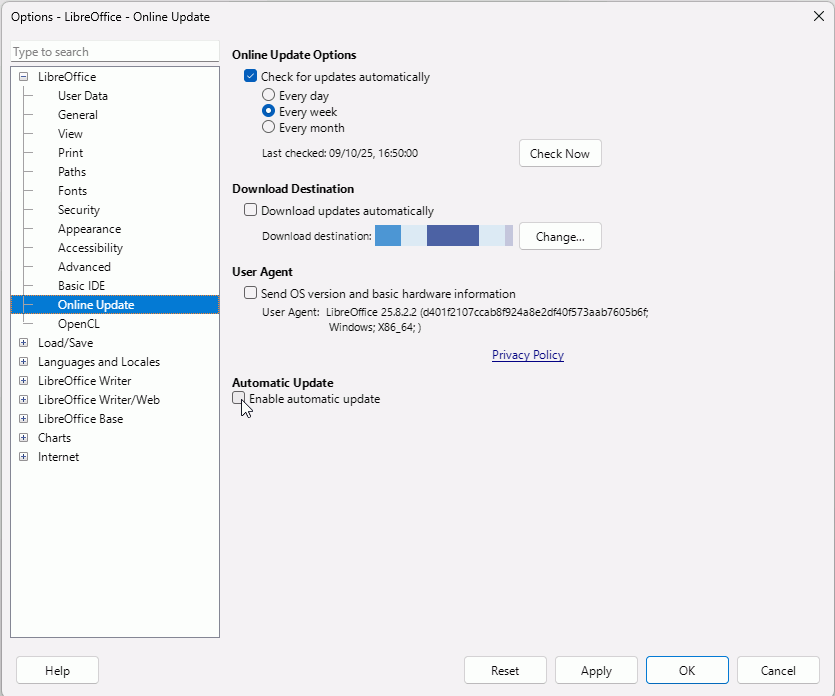Click the Type to search field
Image resolution: width=835 pixels, height=696 pixels.
(x=114, y=52)
